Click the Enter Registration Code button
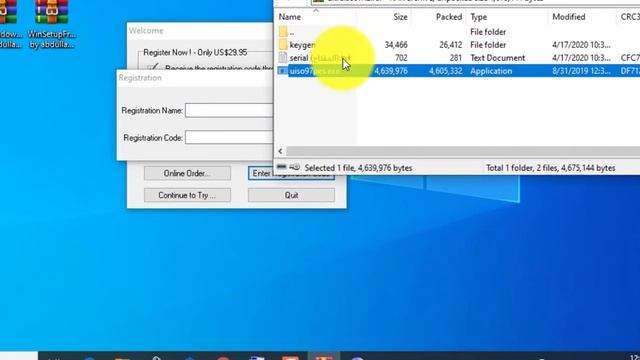The height and width of the screenshot is (360, 640). tap(291, 173)
